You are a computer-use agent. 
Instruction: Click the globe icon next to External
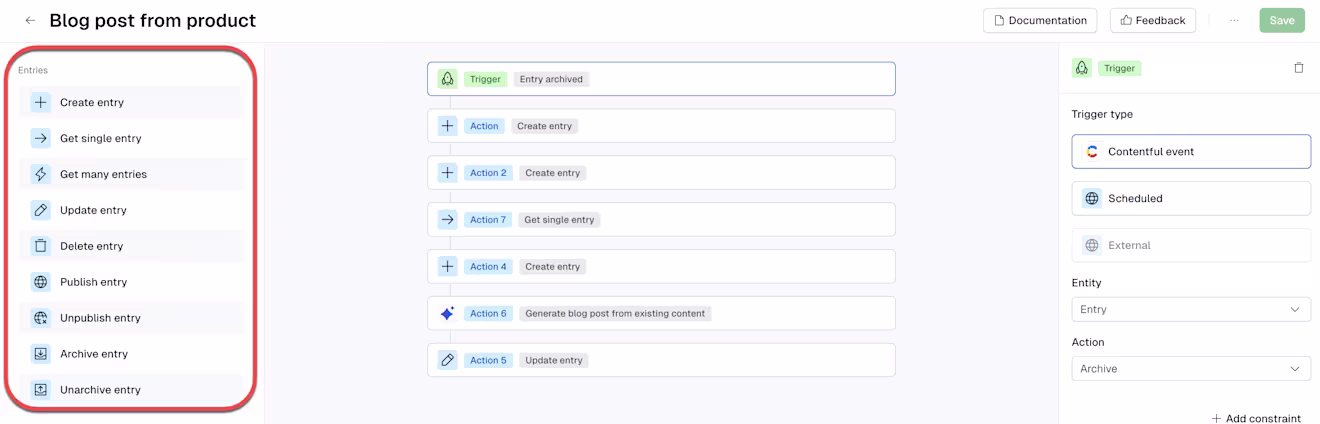1092,245
